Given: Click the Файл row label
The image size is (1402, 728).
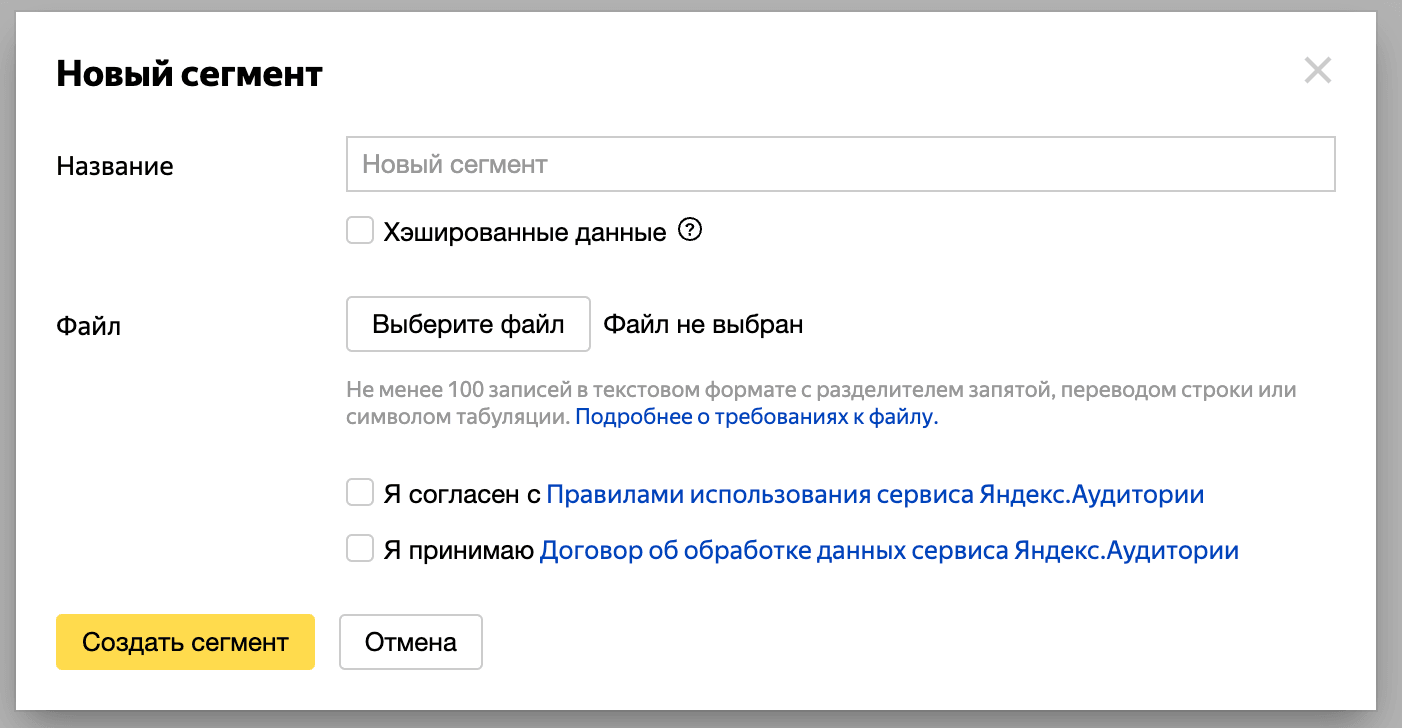Looking at the screenshot, I should 89,326.
